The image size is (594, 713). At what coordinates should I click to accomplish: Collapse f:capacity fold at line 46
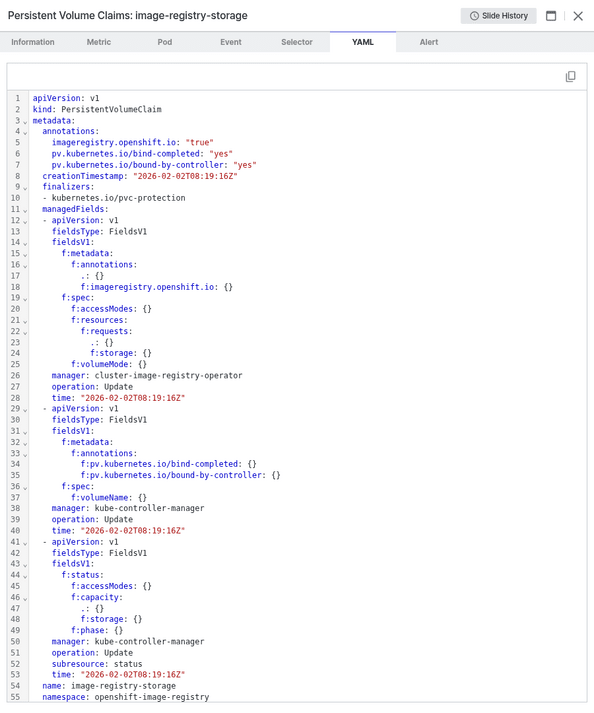pyautogui.click(x=25, y=598)
